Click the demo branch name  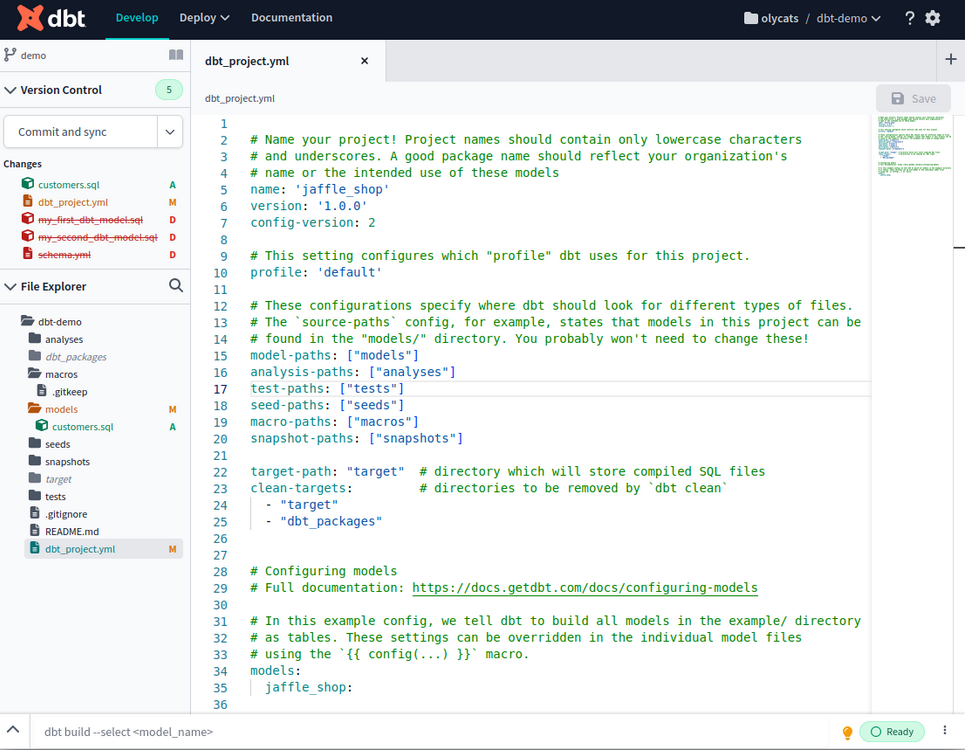(33, 55)
